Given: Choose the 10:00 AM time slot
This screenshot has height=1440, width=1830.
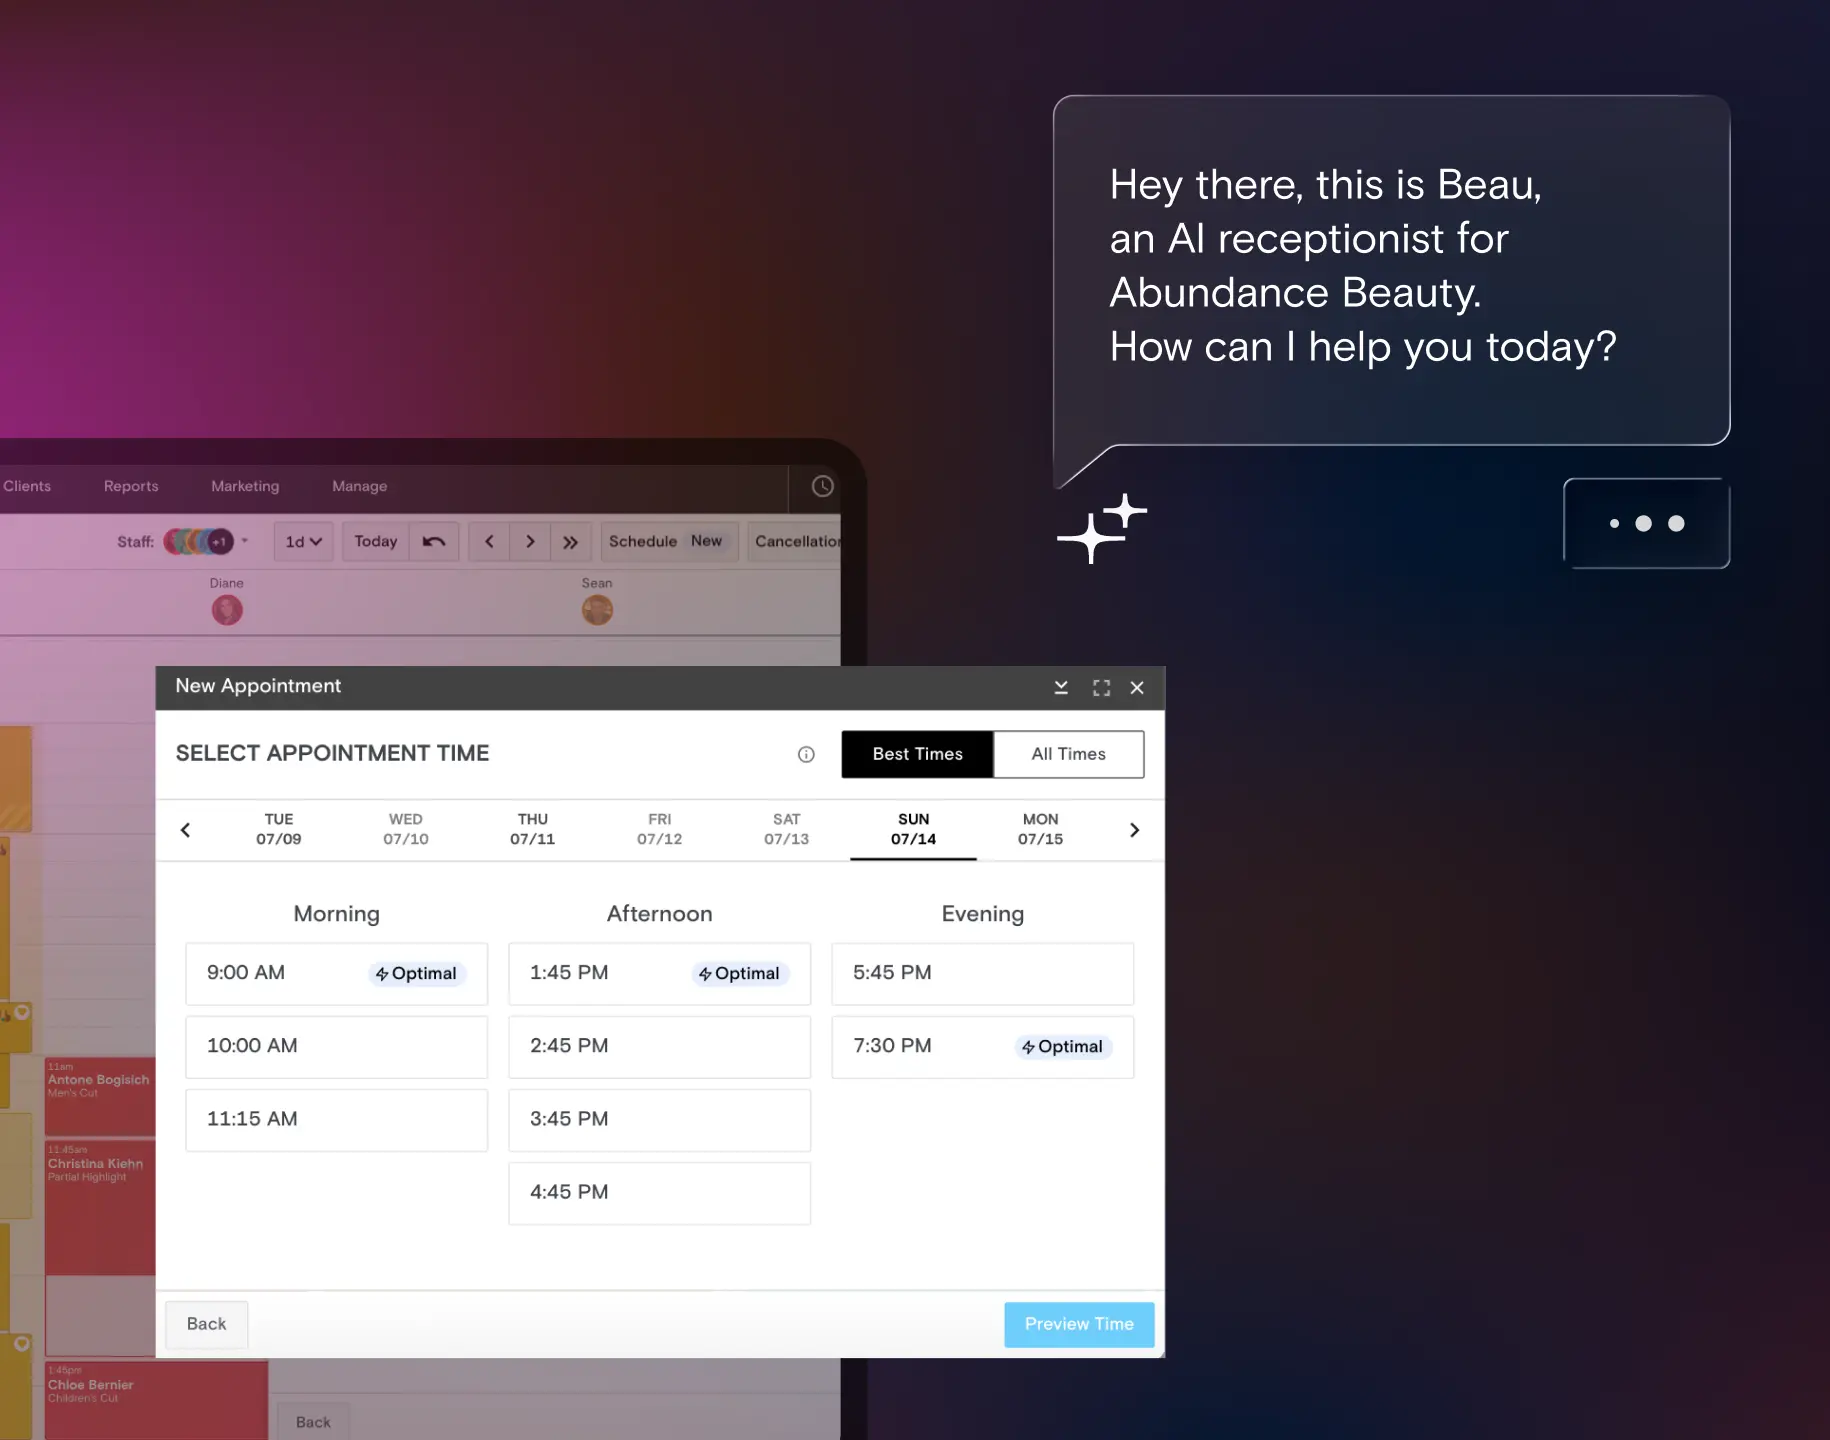Looking at the screenshot, I should pos(337,1046).
